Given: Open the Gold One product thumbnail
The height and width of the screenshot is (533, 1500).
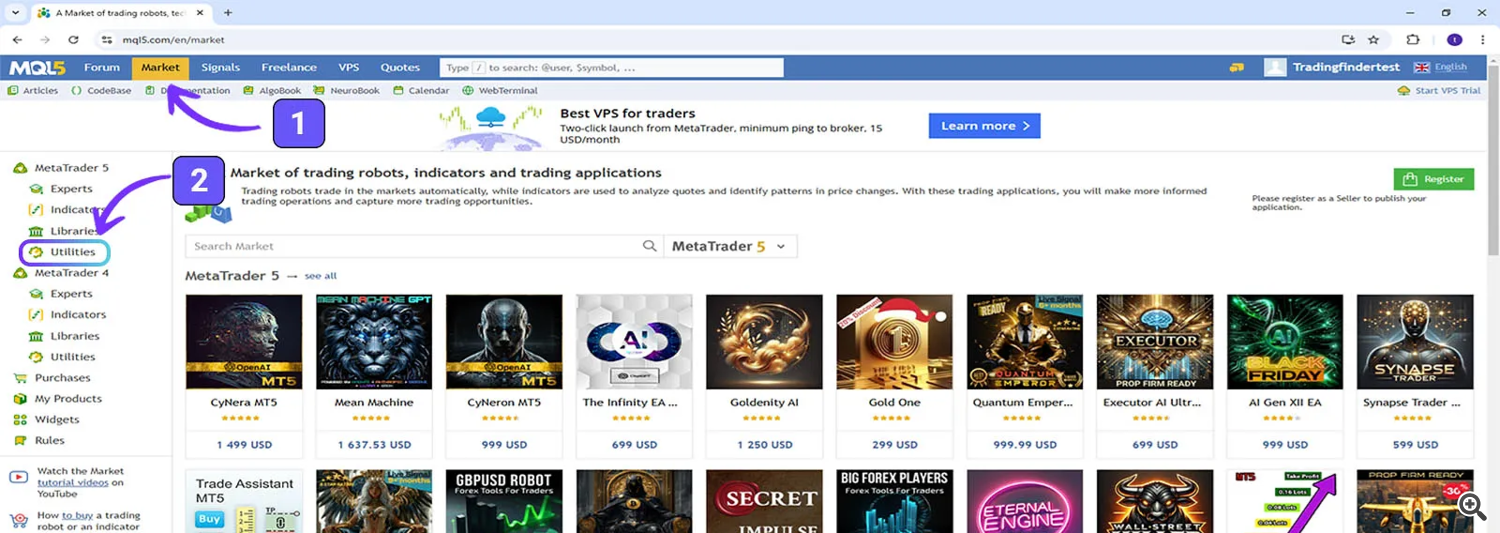Looking at the screenshot, I should [x=894, y=341].
